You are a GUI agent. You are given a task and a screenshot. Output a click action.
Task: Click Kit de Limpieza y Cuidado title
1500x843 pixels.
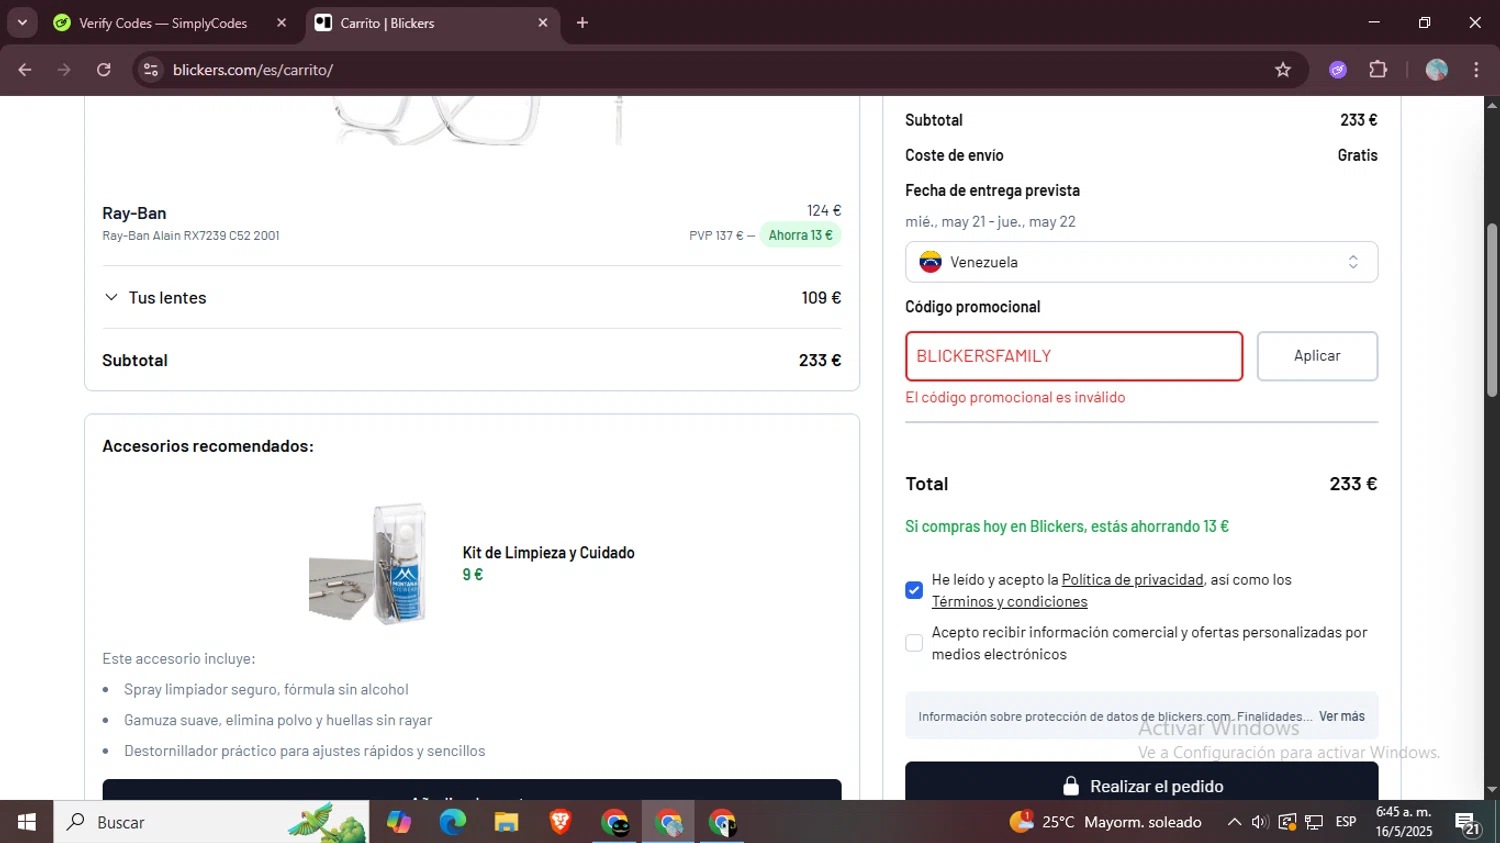[x=548, y=553]
